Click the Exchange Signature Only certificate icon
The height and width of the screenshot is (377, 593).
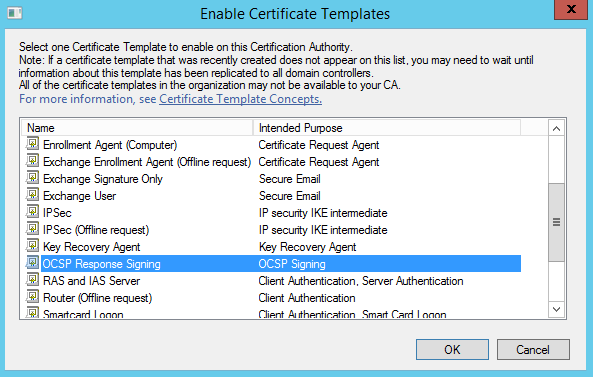click(33, 178)
